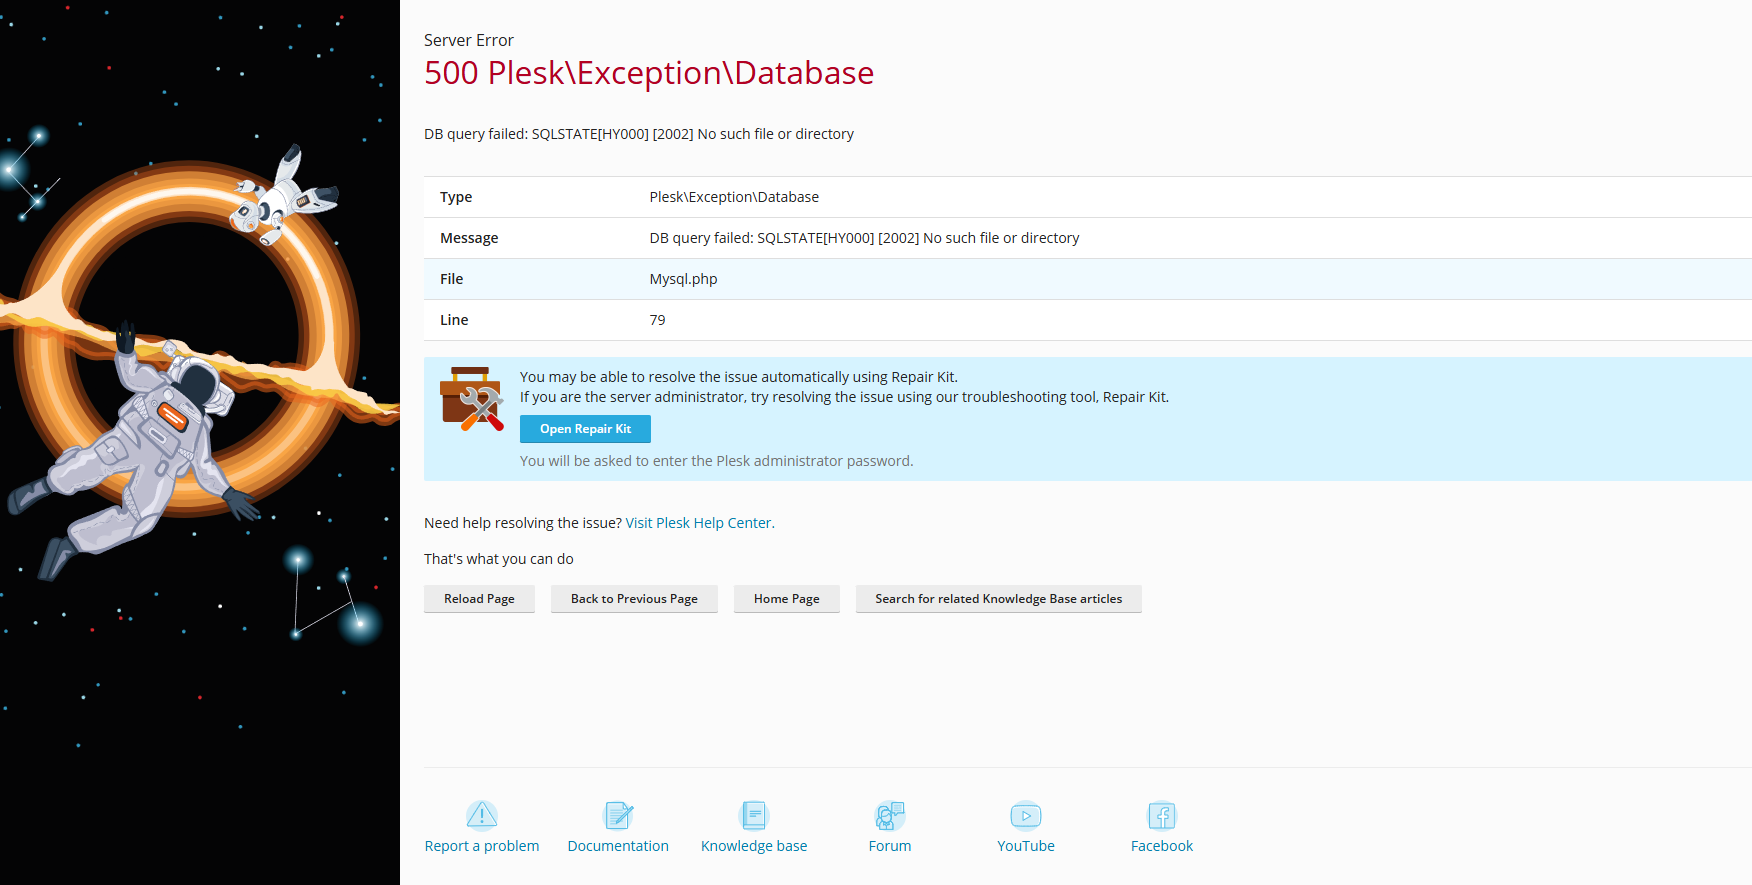Click the 'That's what you can do' text
This screenshot has width=1752, height=885.
tap(499, 559)
